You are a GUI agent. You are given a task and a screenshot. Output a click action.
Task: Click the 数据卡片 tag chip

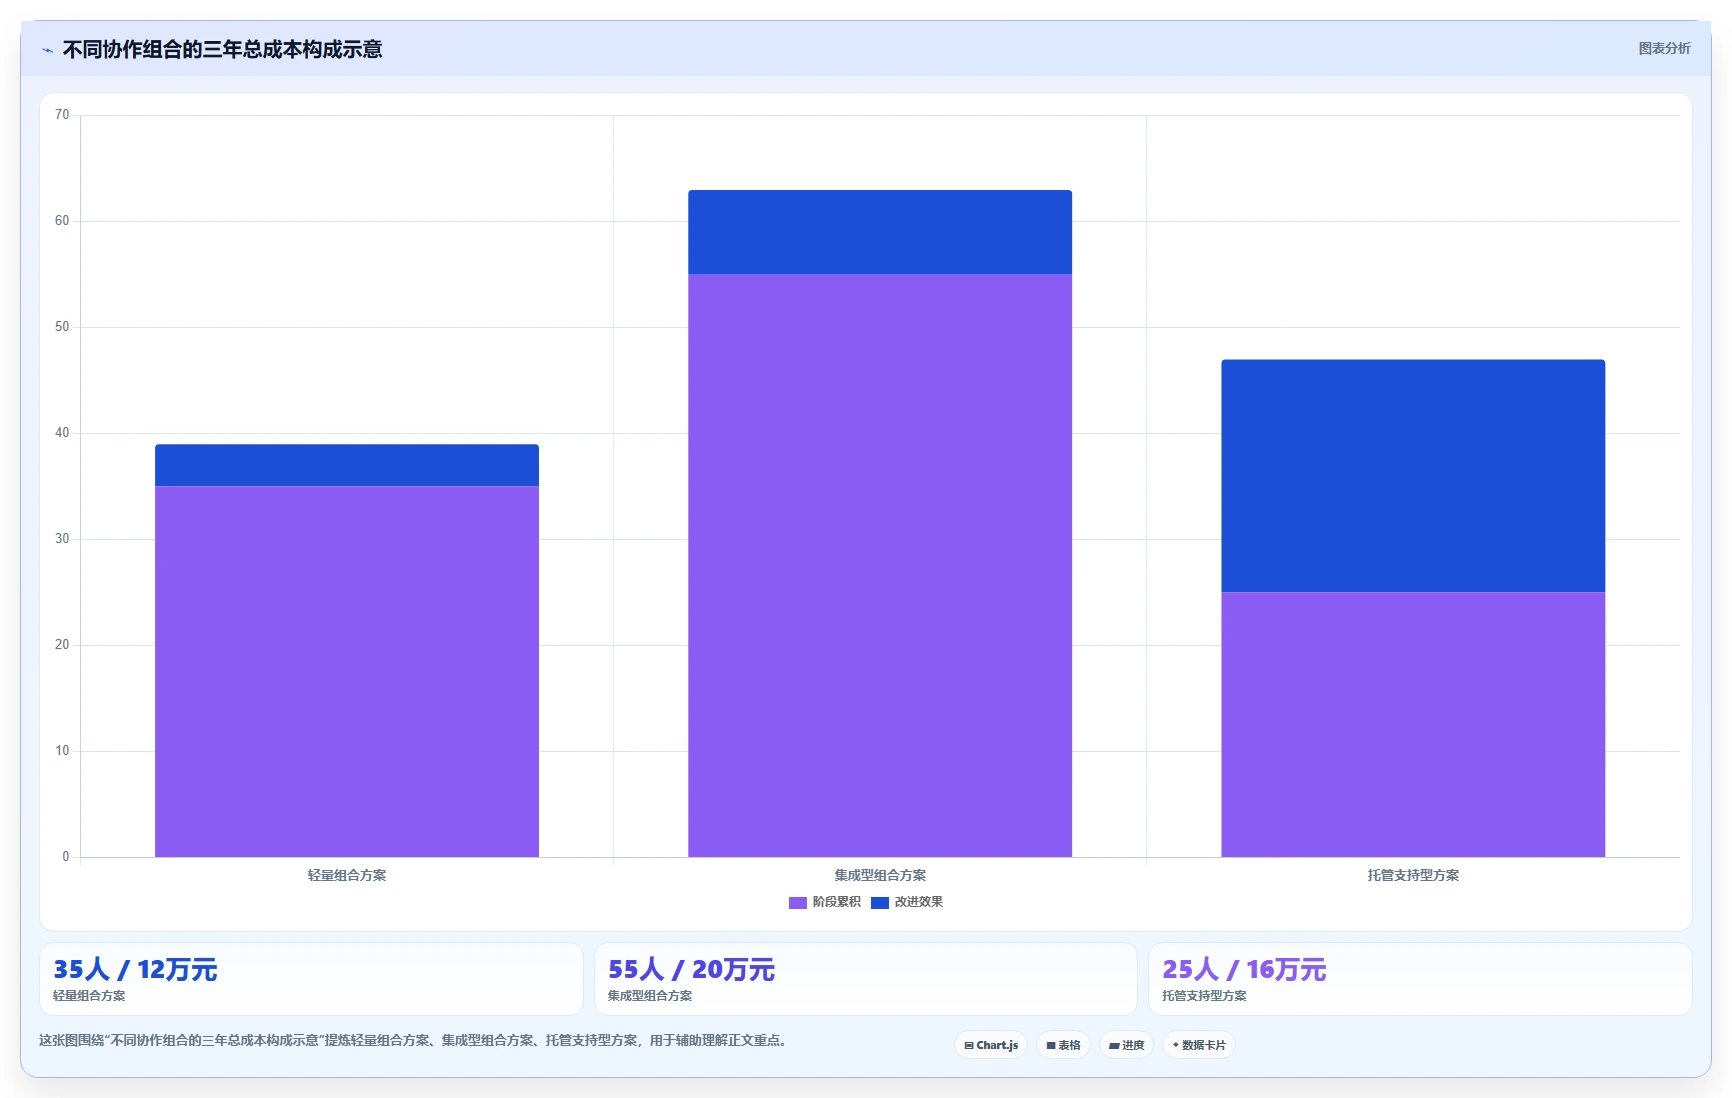click(x=1199, y=1045)
